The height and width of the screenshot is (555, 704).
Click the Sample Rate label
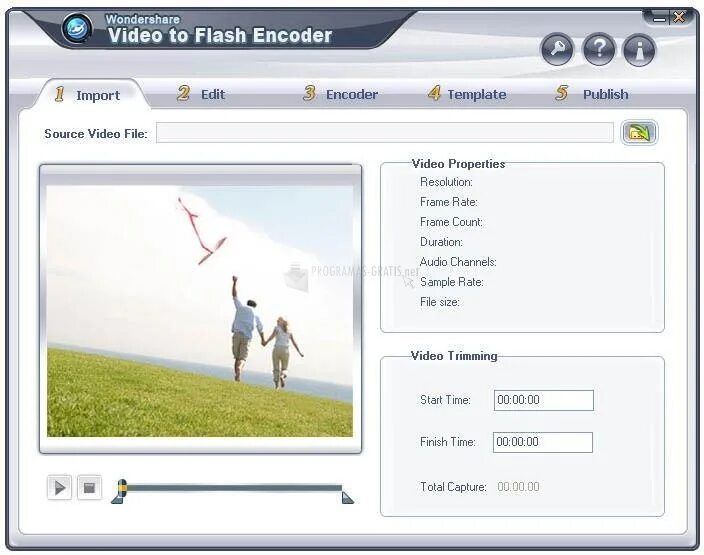[452, 282]
